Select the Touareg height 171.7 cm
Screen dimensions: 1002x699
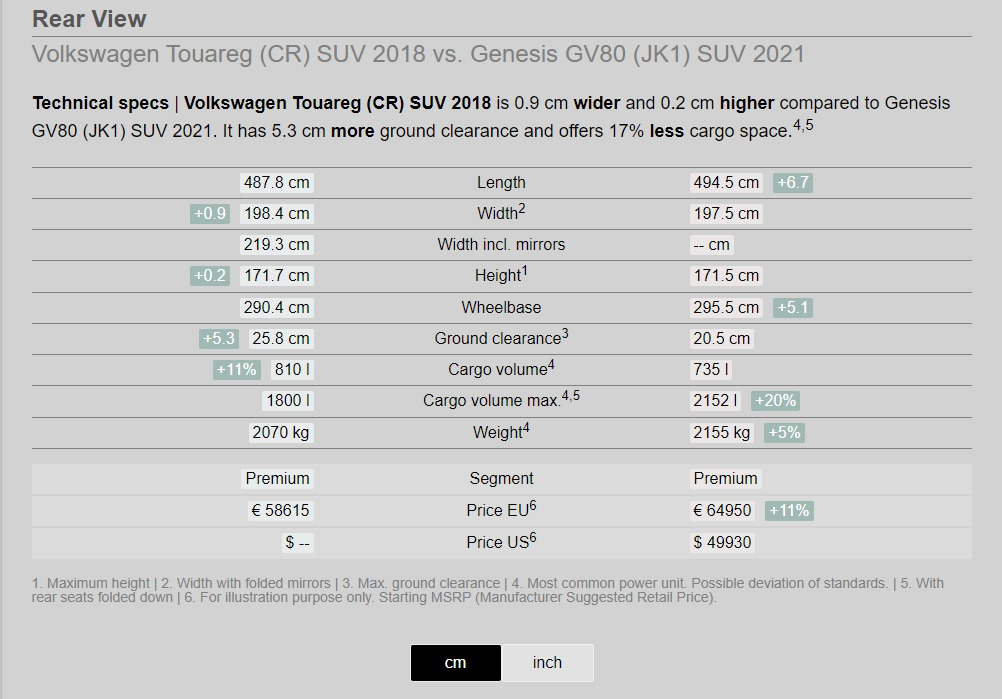coord(277,275)
